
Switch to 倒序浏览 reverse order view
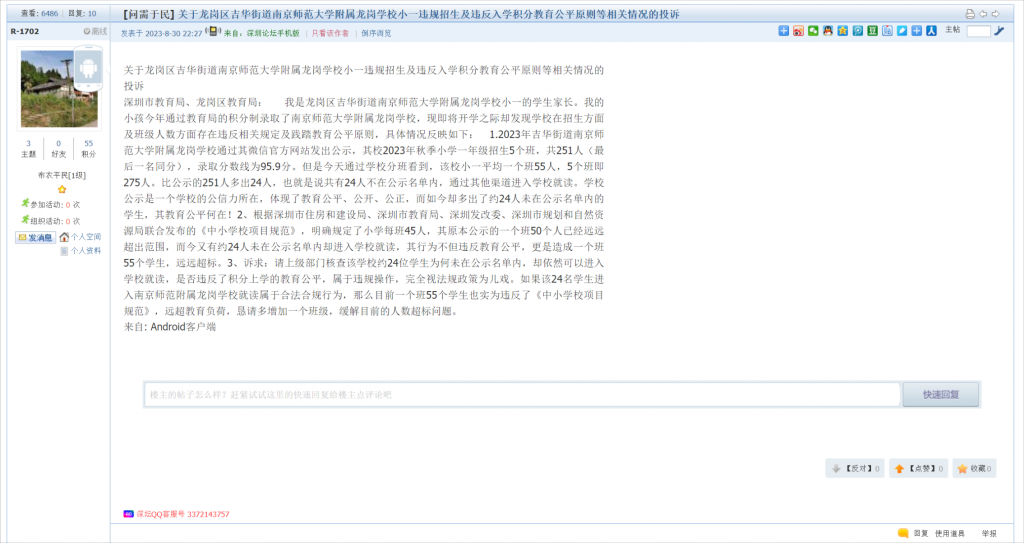point(376,33)
